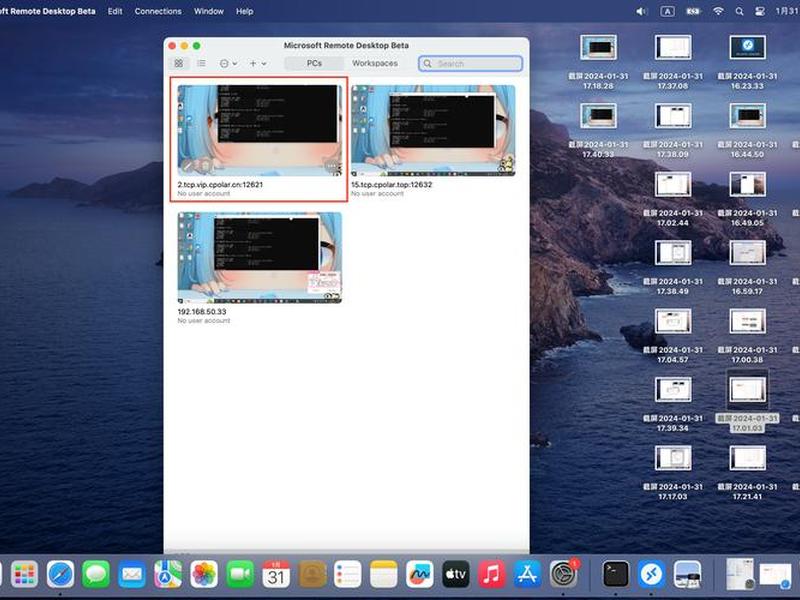Select the Workspaces tab
Viewport: 800px width, 600px height.
click(374, 63)
